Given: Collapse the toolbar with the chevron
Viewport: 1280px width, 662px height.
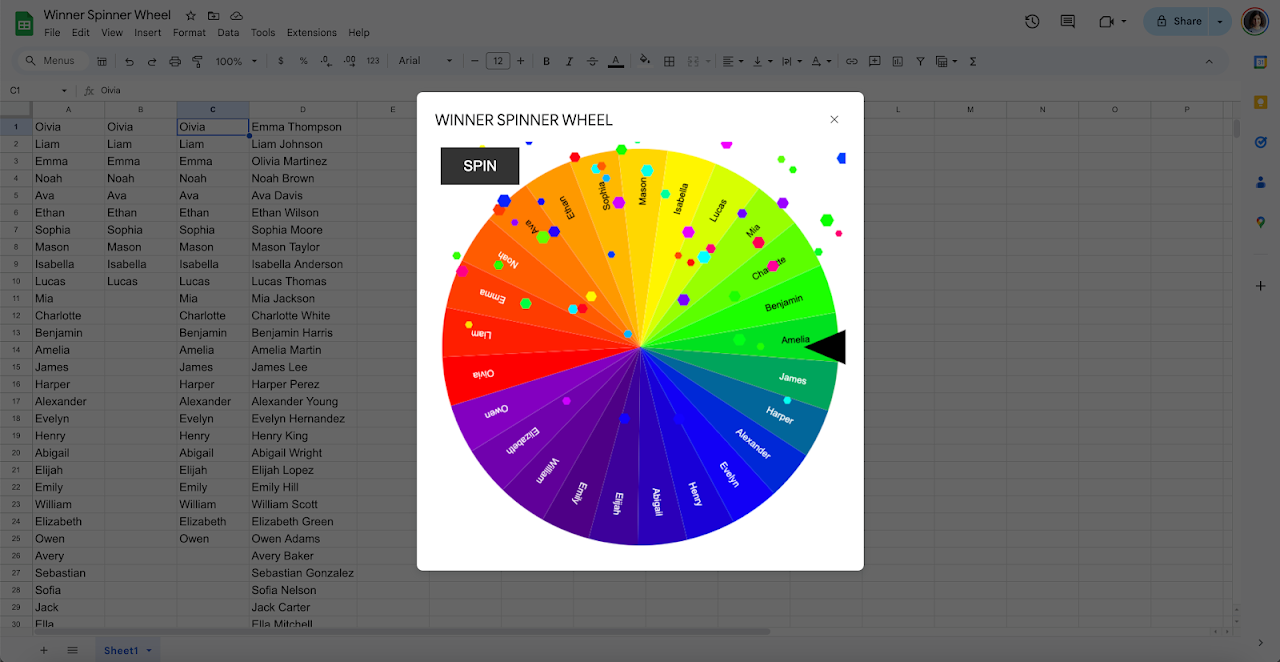Looking at the screenshot, I should pos(1209,62).
